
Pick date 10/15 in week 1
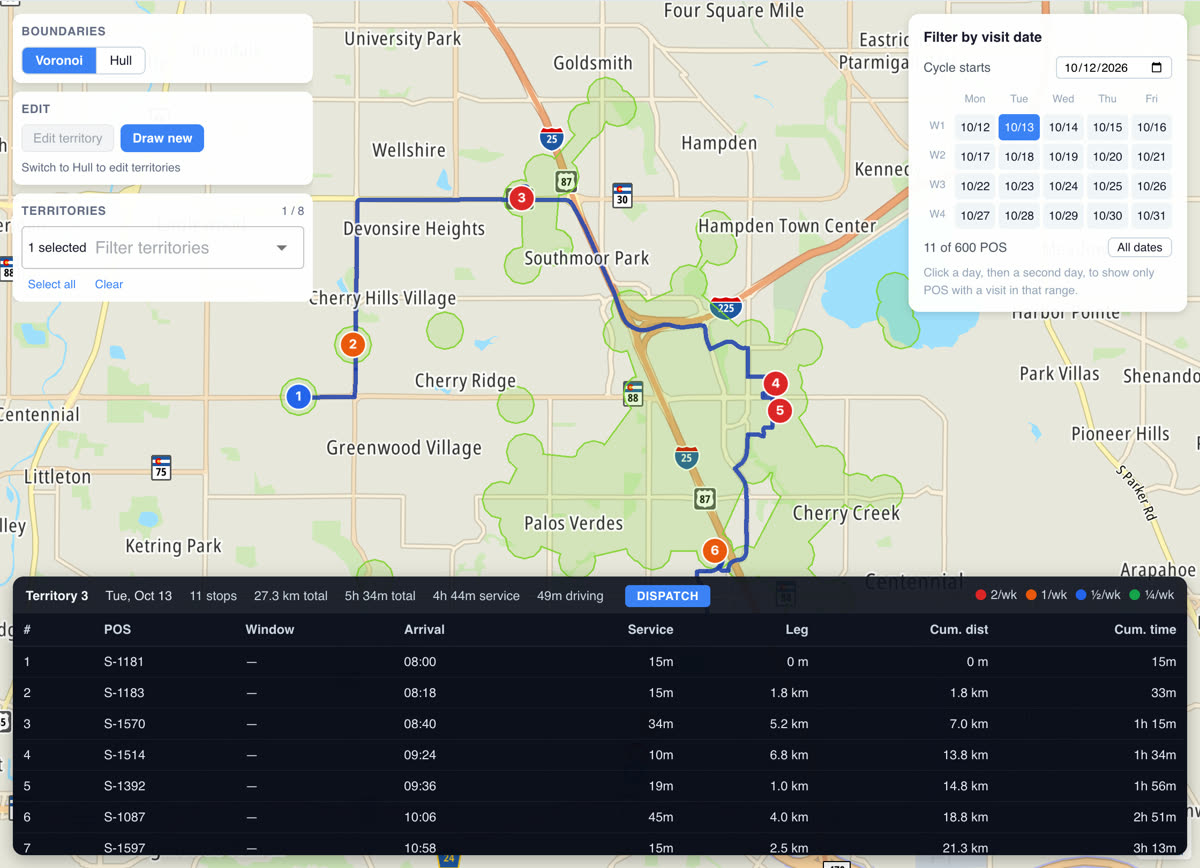1107,127
